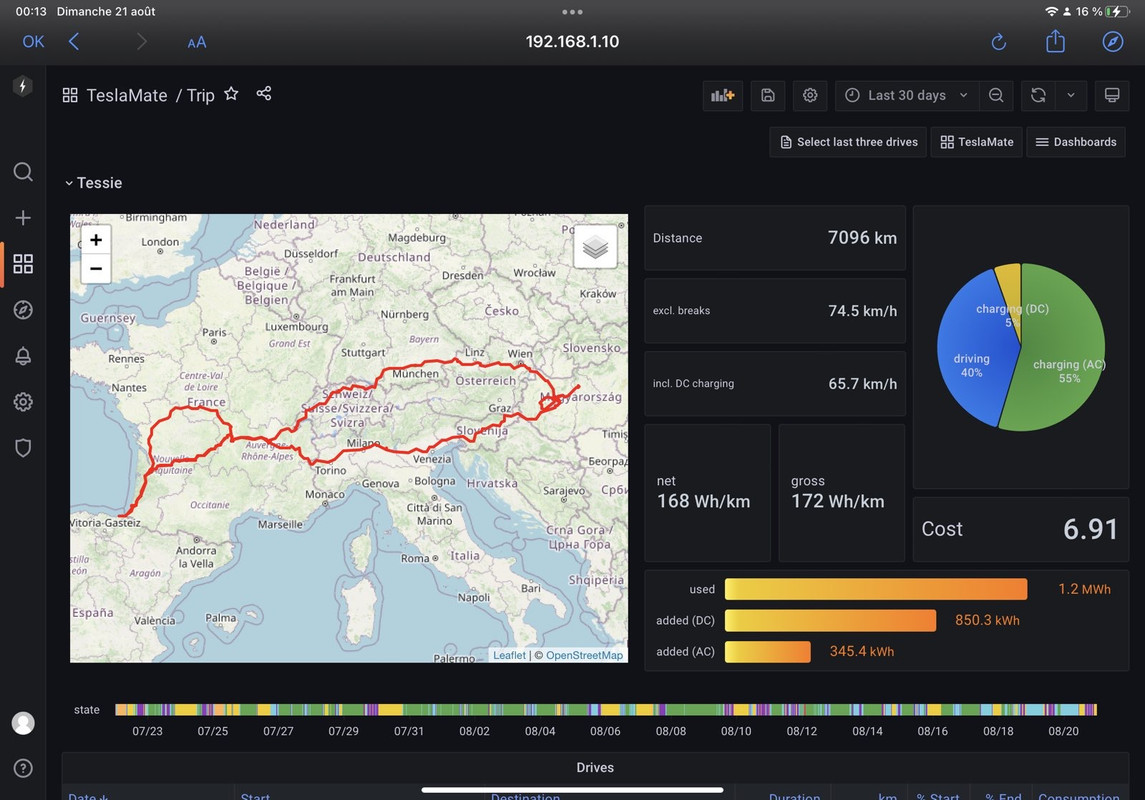Go back with the Safari back arrow
The image size is (1145, 800).
point(74,42)
